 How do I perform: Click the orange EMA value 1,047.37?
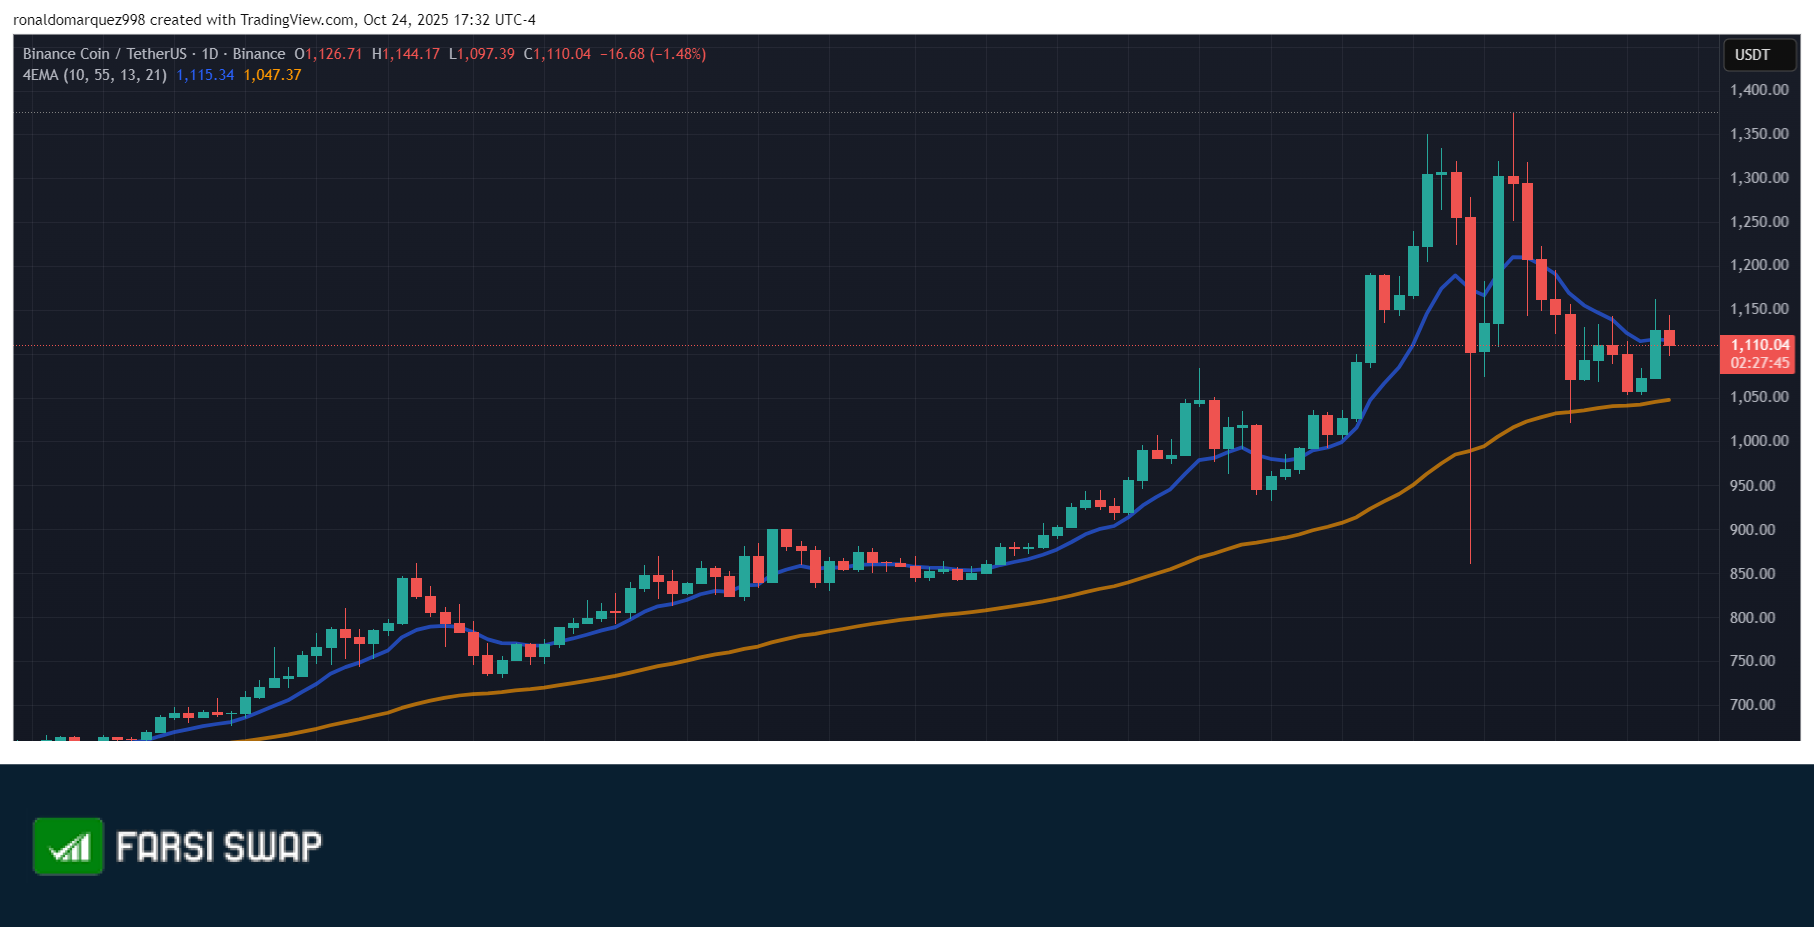point(272,75)
